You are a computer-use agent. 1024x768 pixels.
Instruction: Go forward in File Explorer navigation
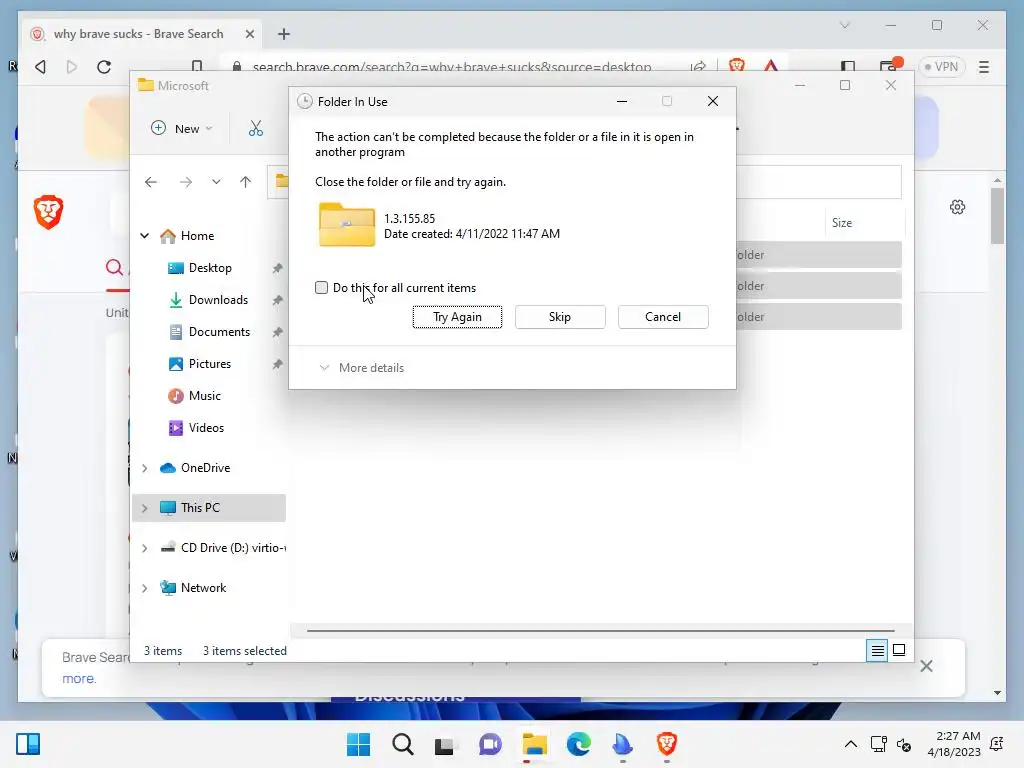click(186, 182)
